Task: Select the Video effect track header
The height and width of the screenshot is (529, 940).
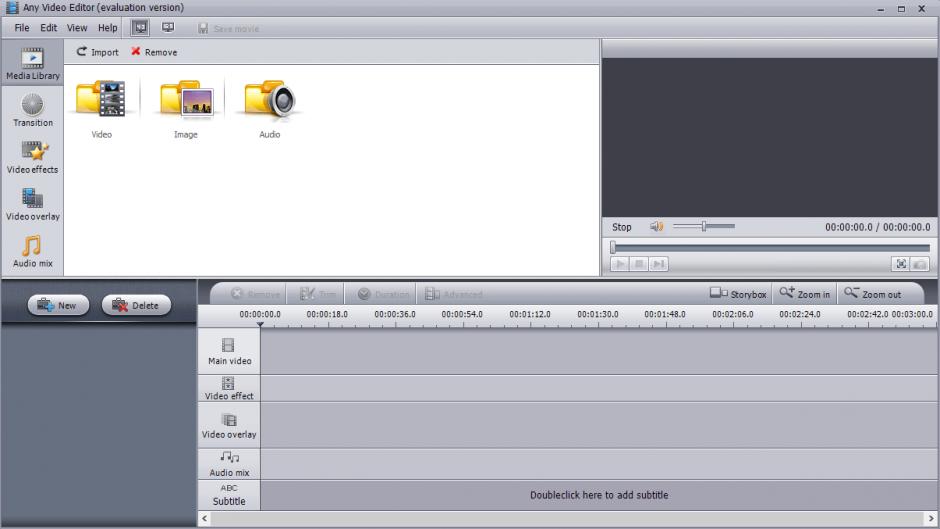Action: click(x=229, y=389)
